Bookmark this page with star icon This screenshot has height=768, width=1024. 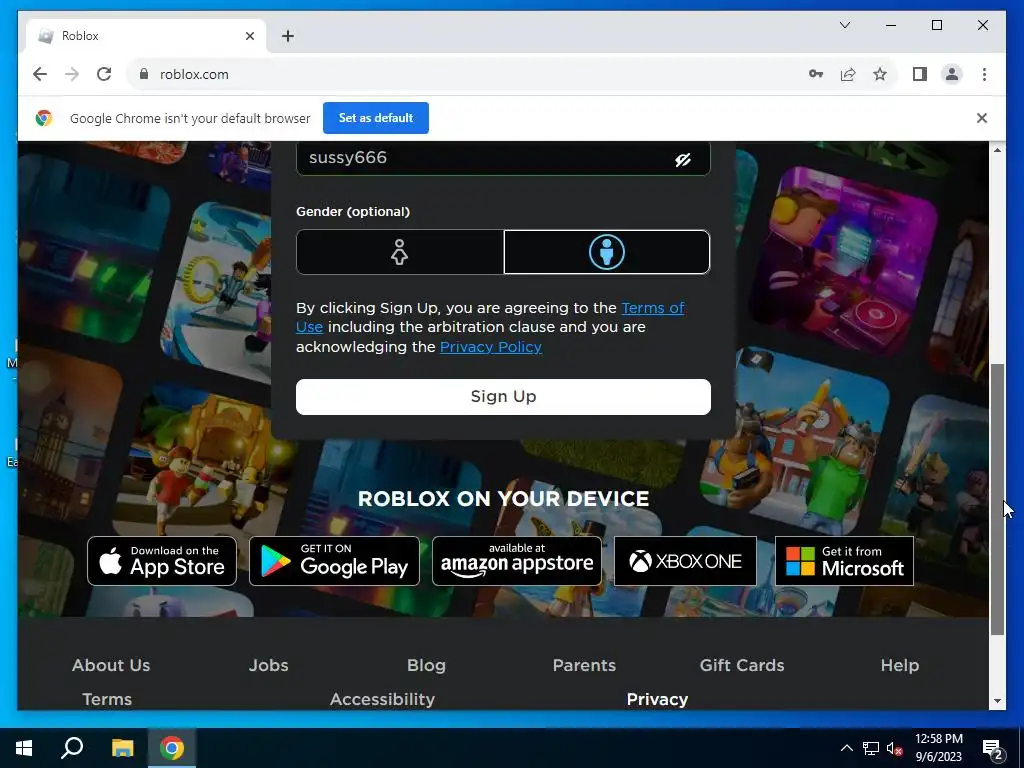880,74
